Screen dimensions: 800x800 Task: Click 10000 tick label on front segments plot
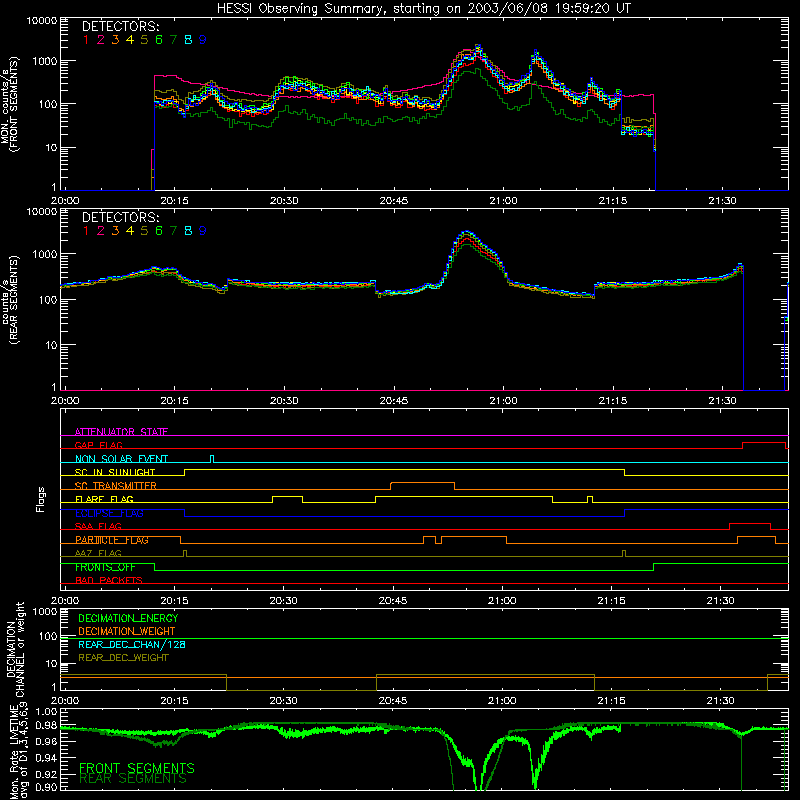click(x=42, y=20)
